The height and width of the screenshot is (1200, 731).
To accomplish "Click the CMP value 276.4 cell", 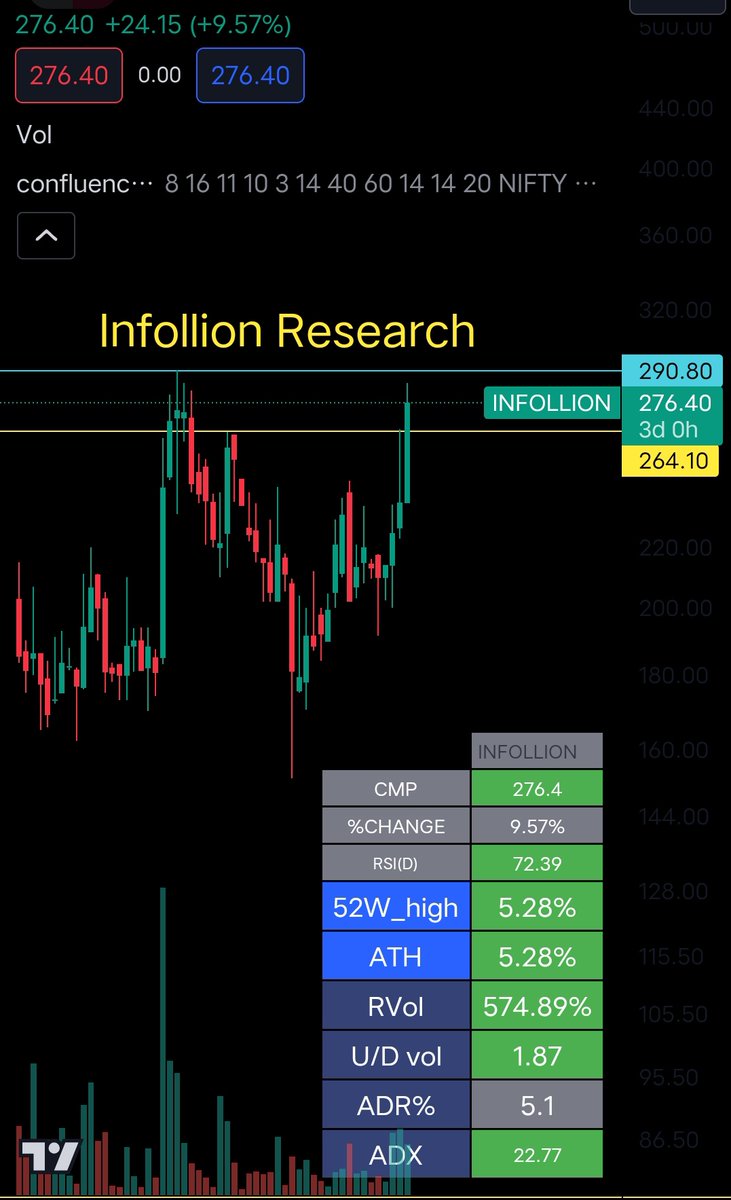I will coord(537,789).
